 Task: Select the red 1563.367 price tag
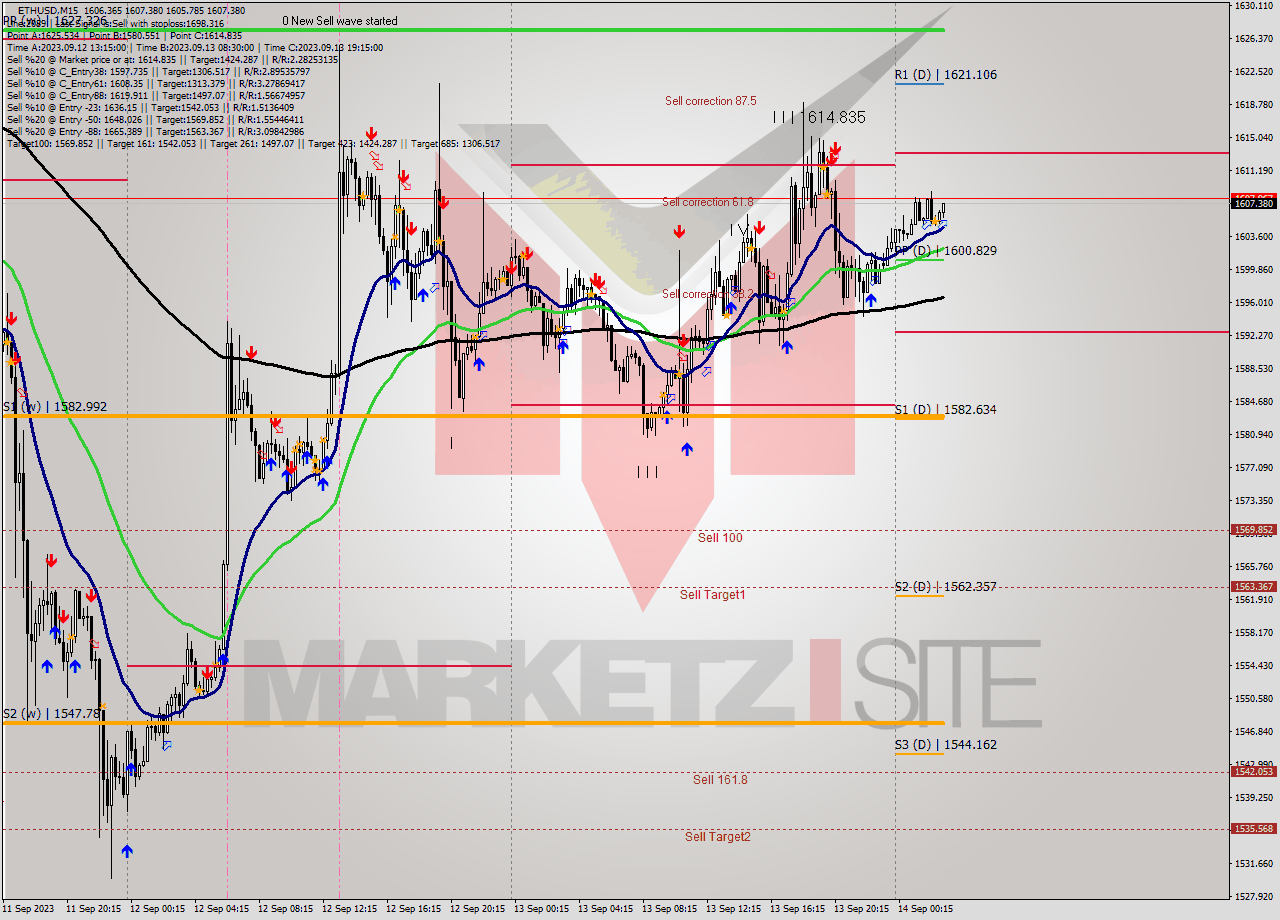tap(1253, 587)
